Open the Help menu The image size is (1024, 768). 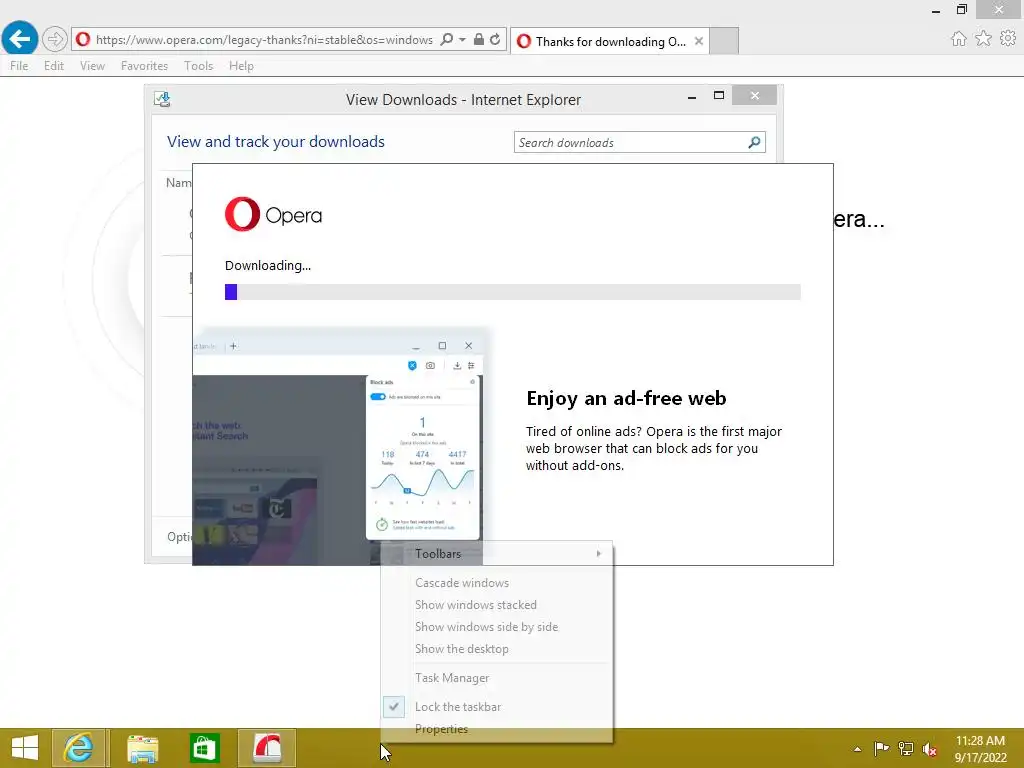coord(241,66)
